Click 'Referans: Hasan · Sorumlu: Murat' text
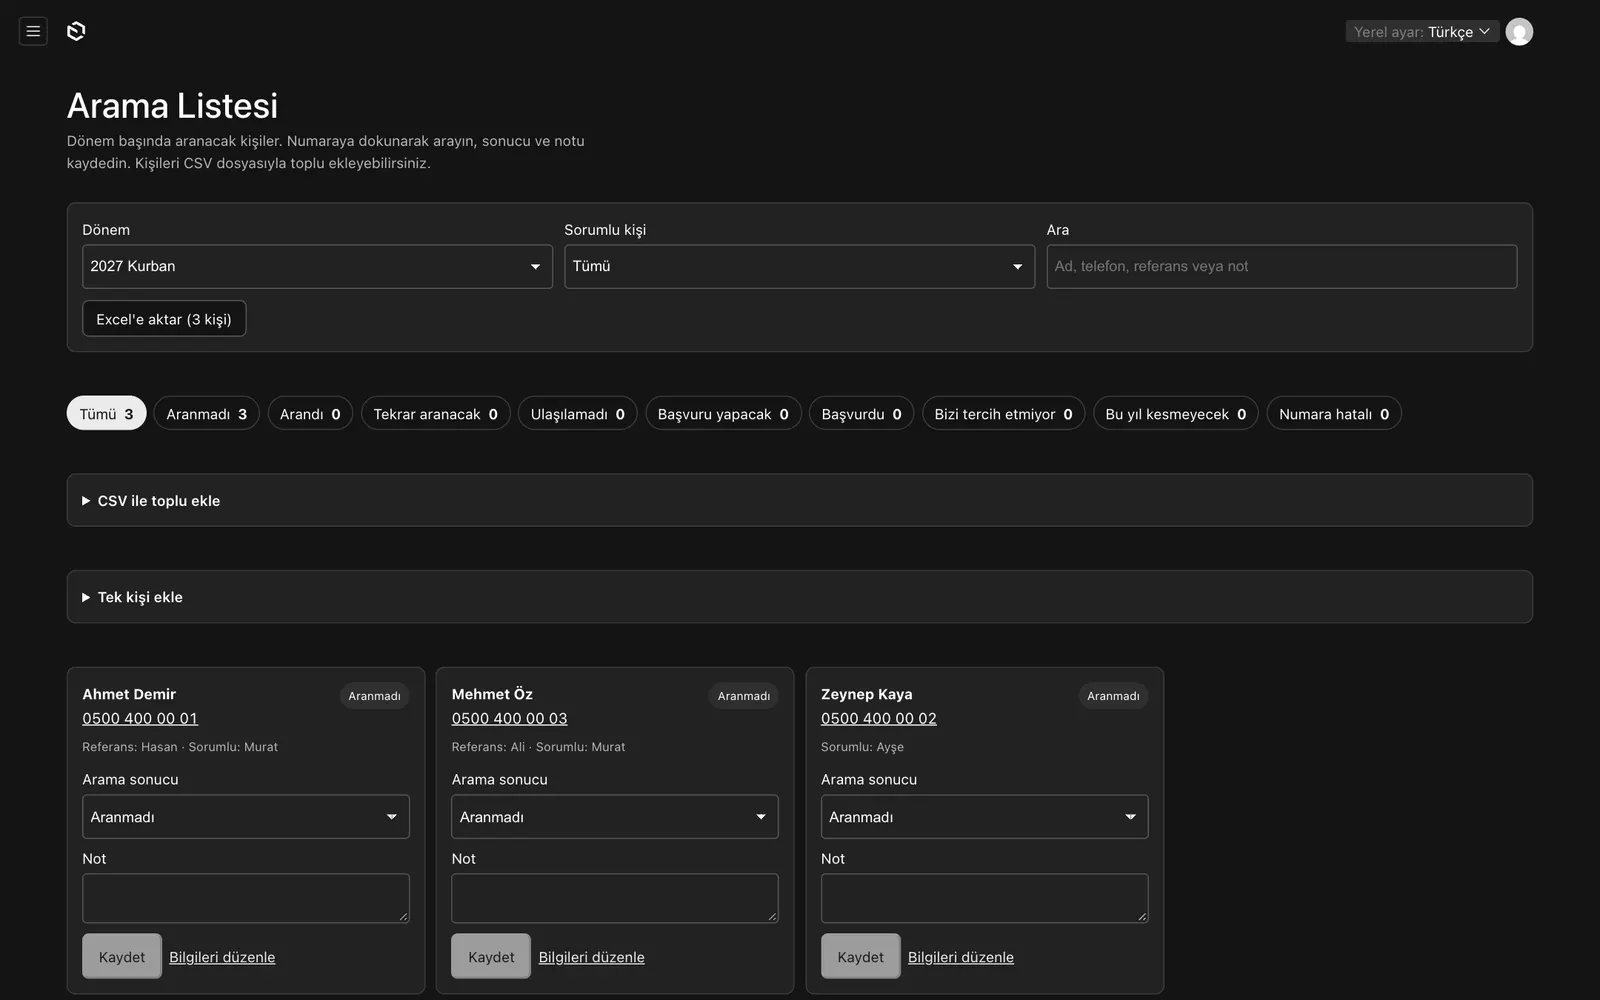The image size is (1600, 1000). point(180,747)
